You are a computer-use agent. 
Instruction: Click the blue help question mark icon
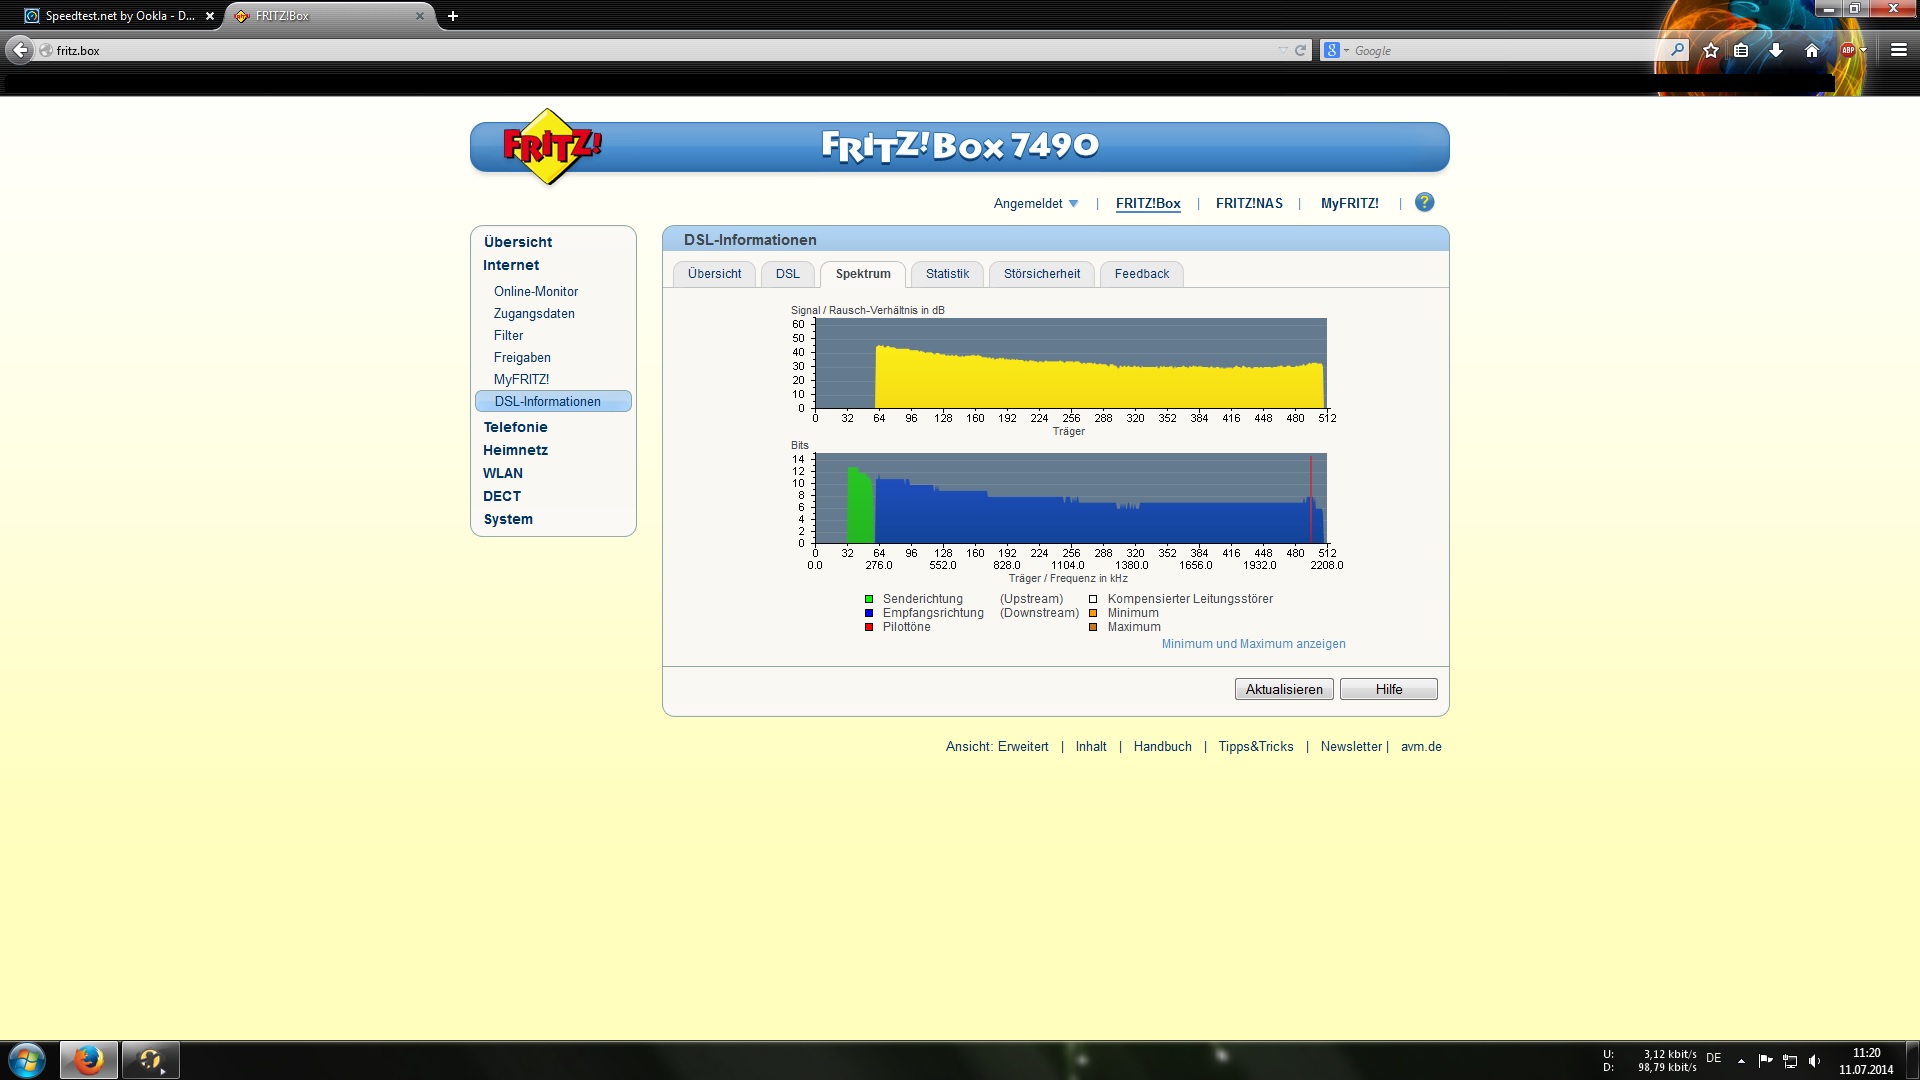coord(1424,203)
